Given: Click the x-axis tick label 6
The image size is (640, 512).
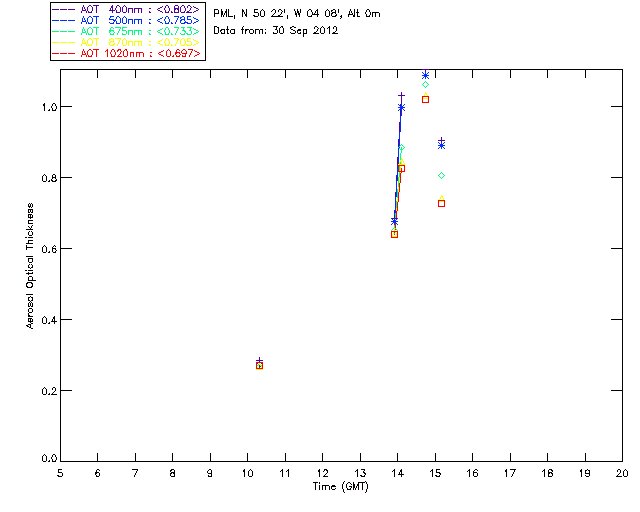Looking at the screenshot, I should click(98, 473).
